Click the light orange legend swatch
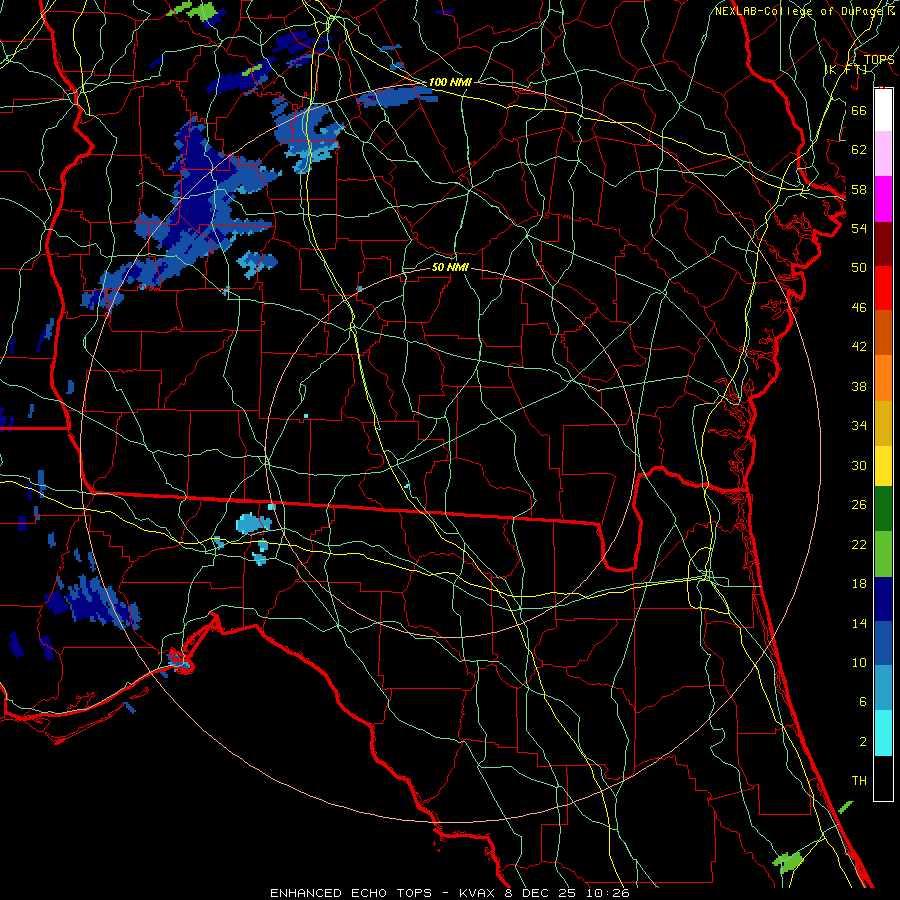Viewport: 900px width, 900px height. coord(883,378)
